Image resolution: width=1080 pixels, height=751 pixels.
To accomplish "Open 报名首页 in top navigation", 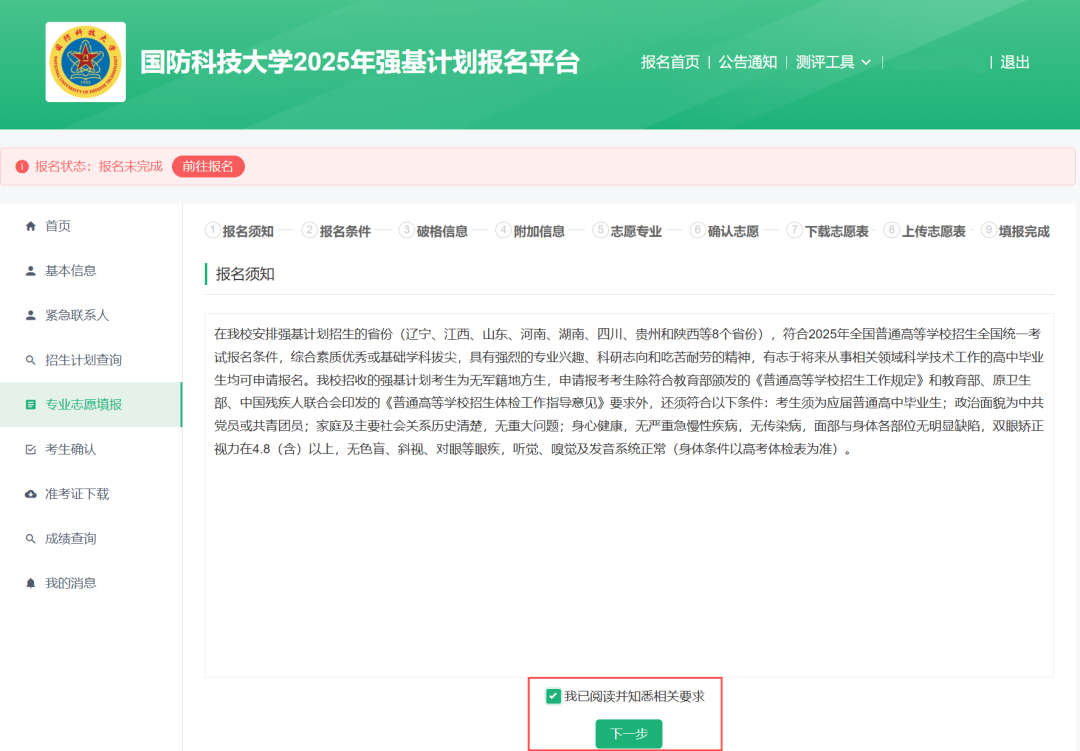I will (669, 62).
